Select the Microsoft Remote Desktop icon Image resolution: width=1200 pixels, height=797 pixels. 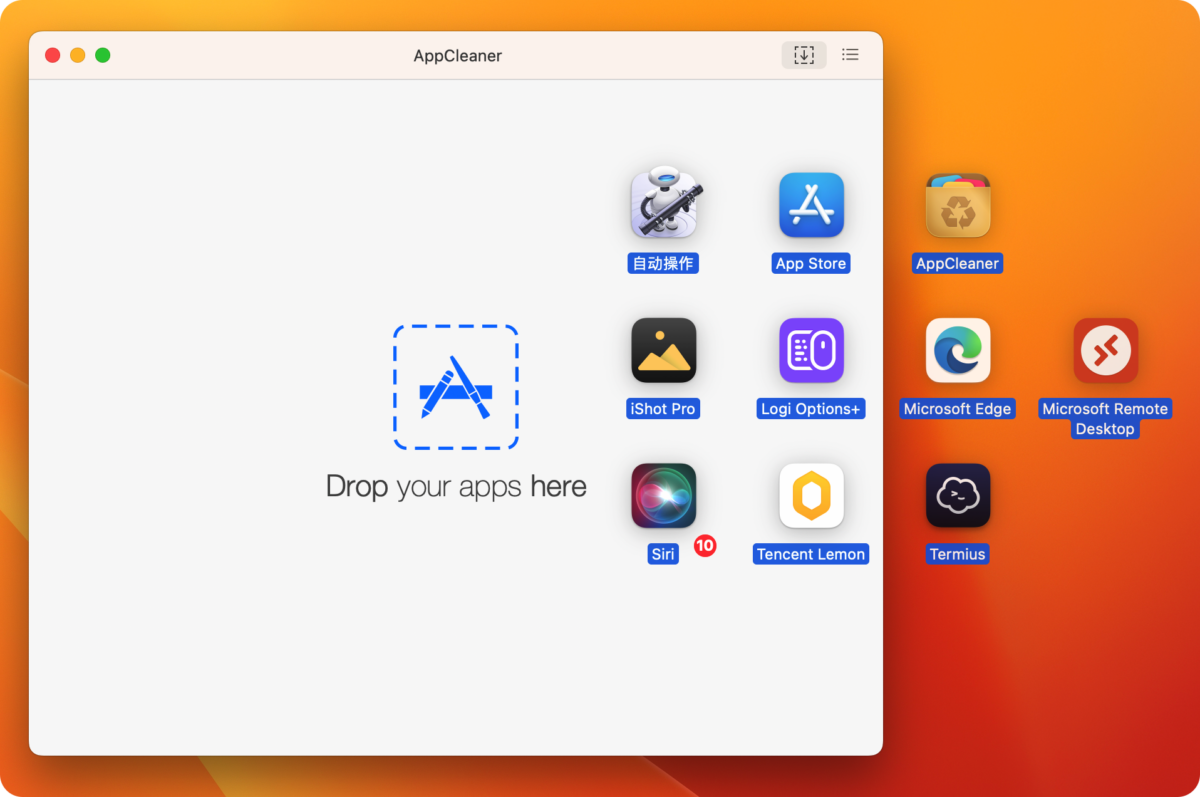(x=1106, y=350)
